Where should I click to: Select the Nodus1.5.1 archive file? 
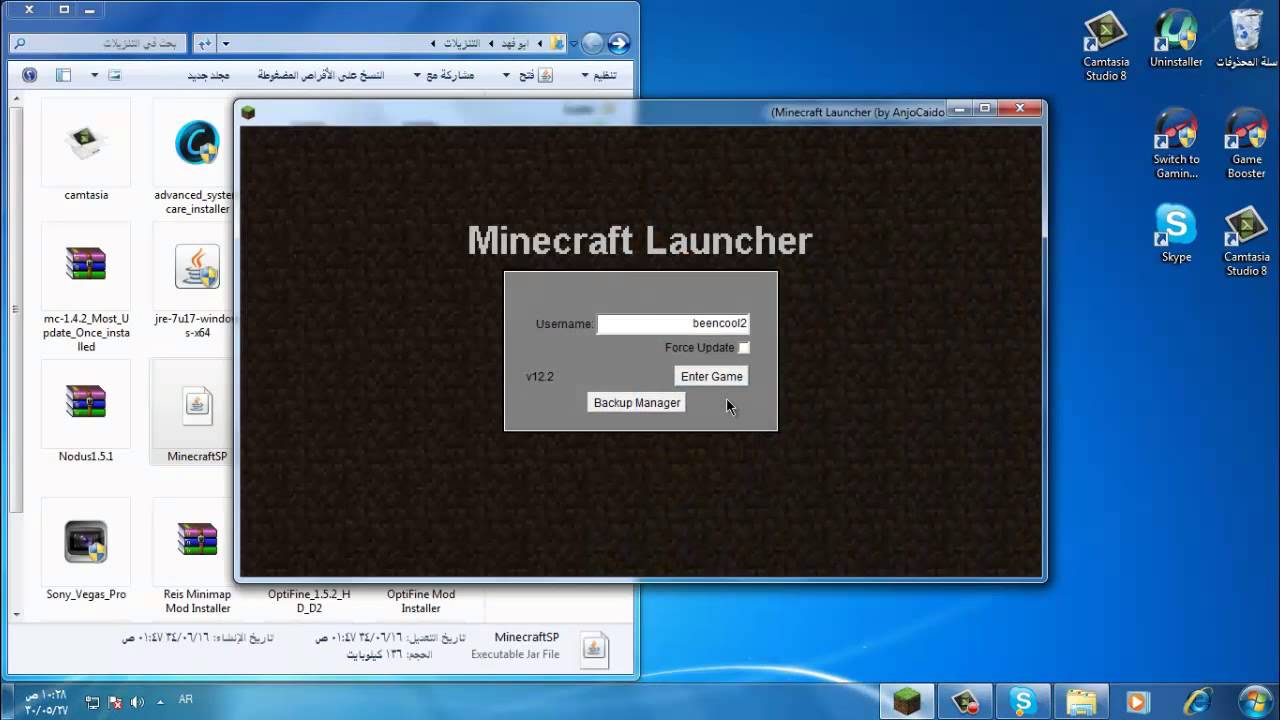click(86, 412)
